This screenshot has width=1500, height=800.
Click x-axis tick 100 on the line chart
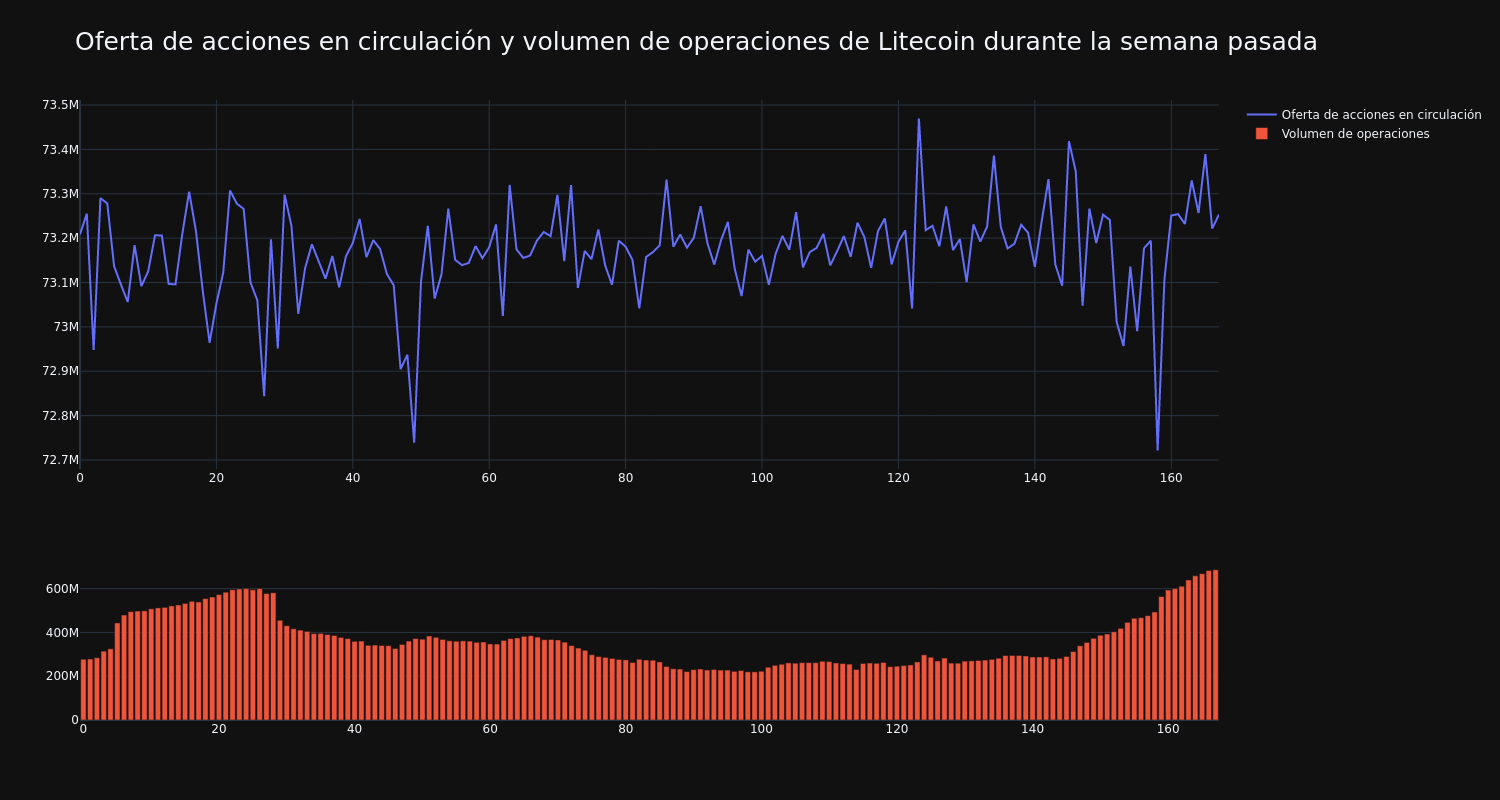(762, 478)
